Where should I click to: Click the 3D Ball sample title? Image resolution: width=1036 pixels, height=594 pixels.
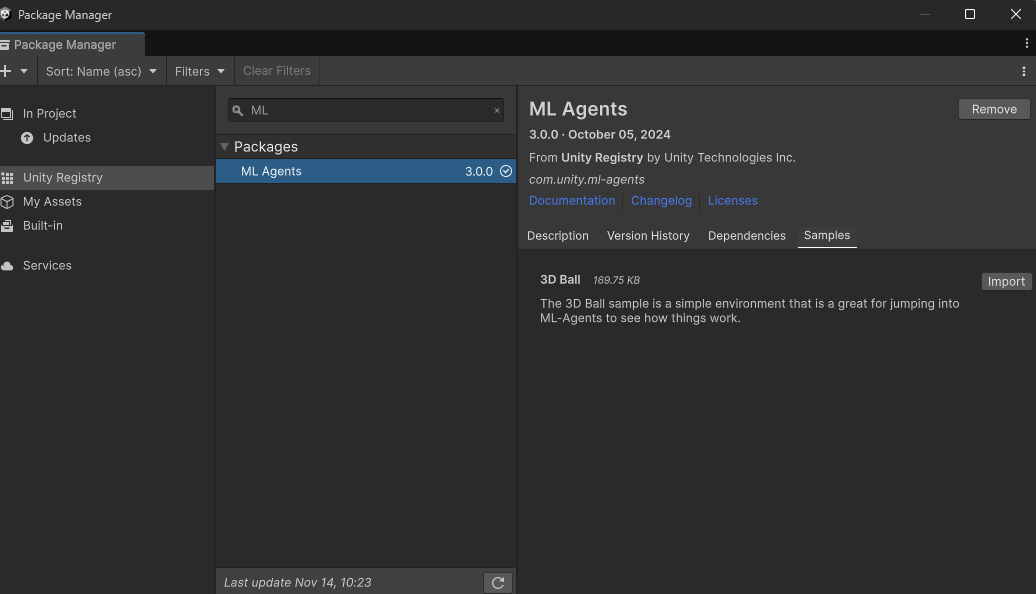click(x=560, y=279)
